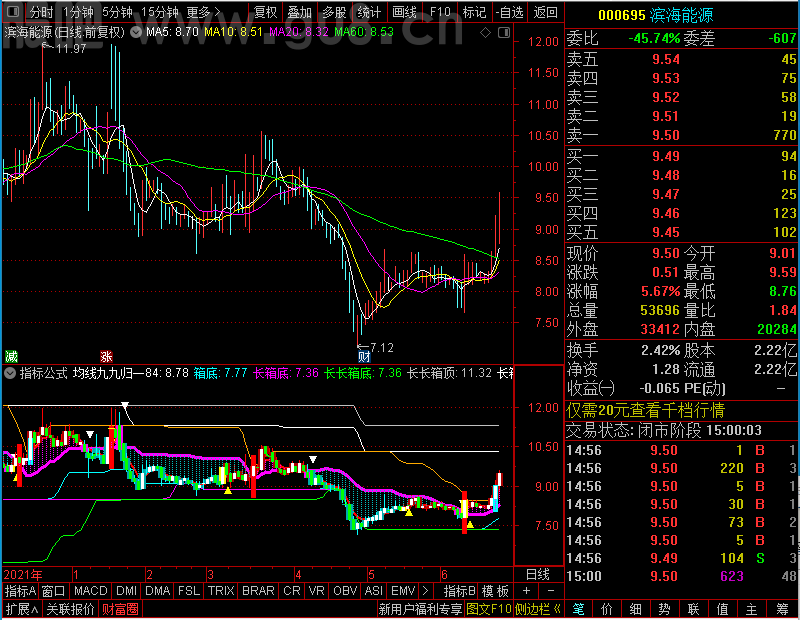Click the 日线 period label

[538, 575]
